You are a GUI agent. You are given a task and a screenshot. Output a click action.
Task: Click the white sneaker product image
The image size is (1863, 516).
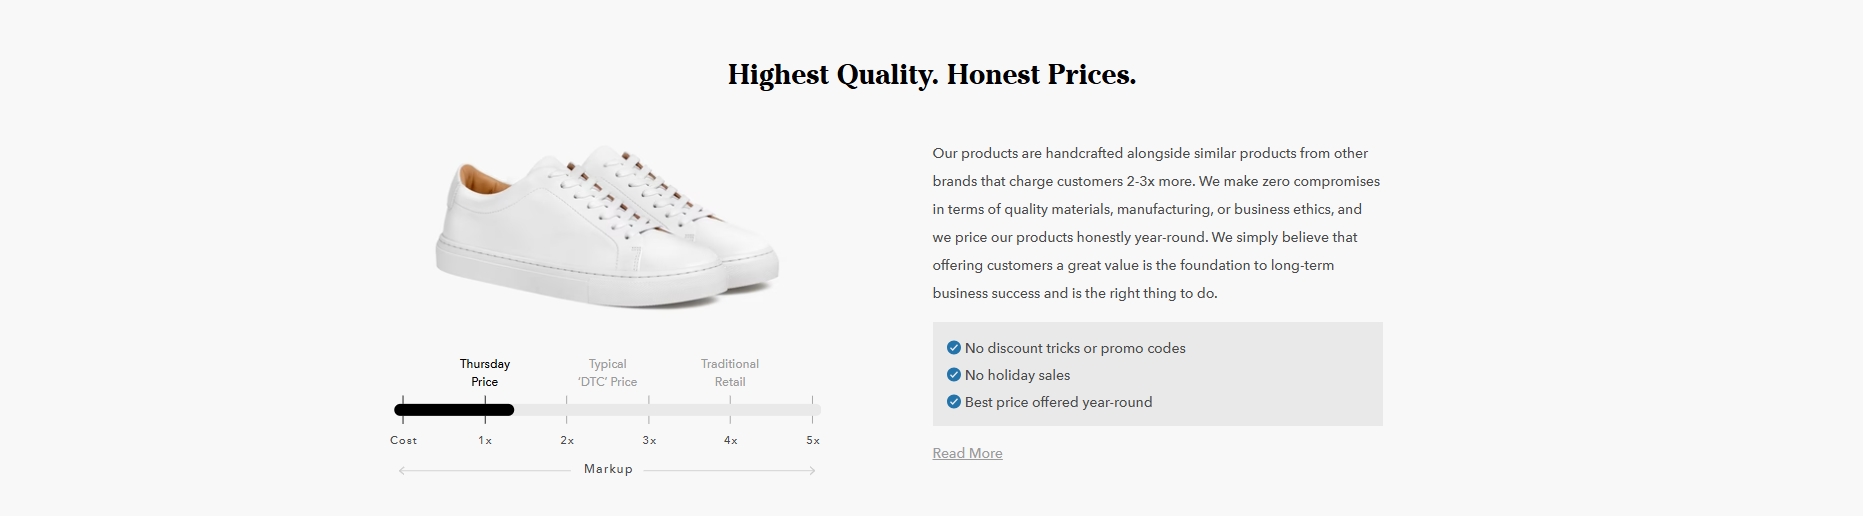click(x=607, y=226)
